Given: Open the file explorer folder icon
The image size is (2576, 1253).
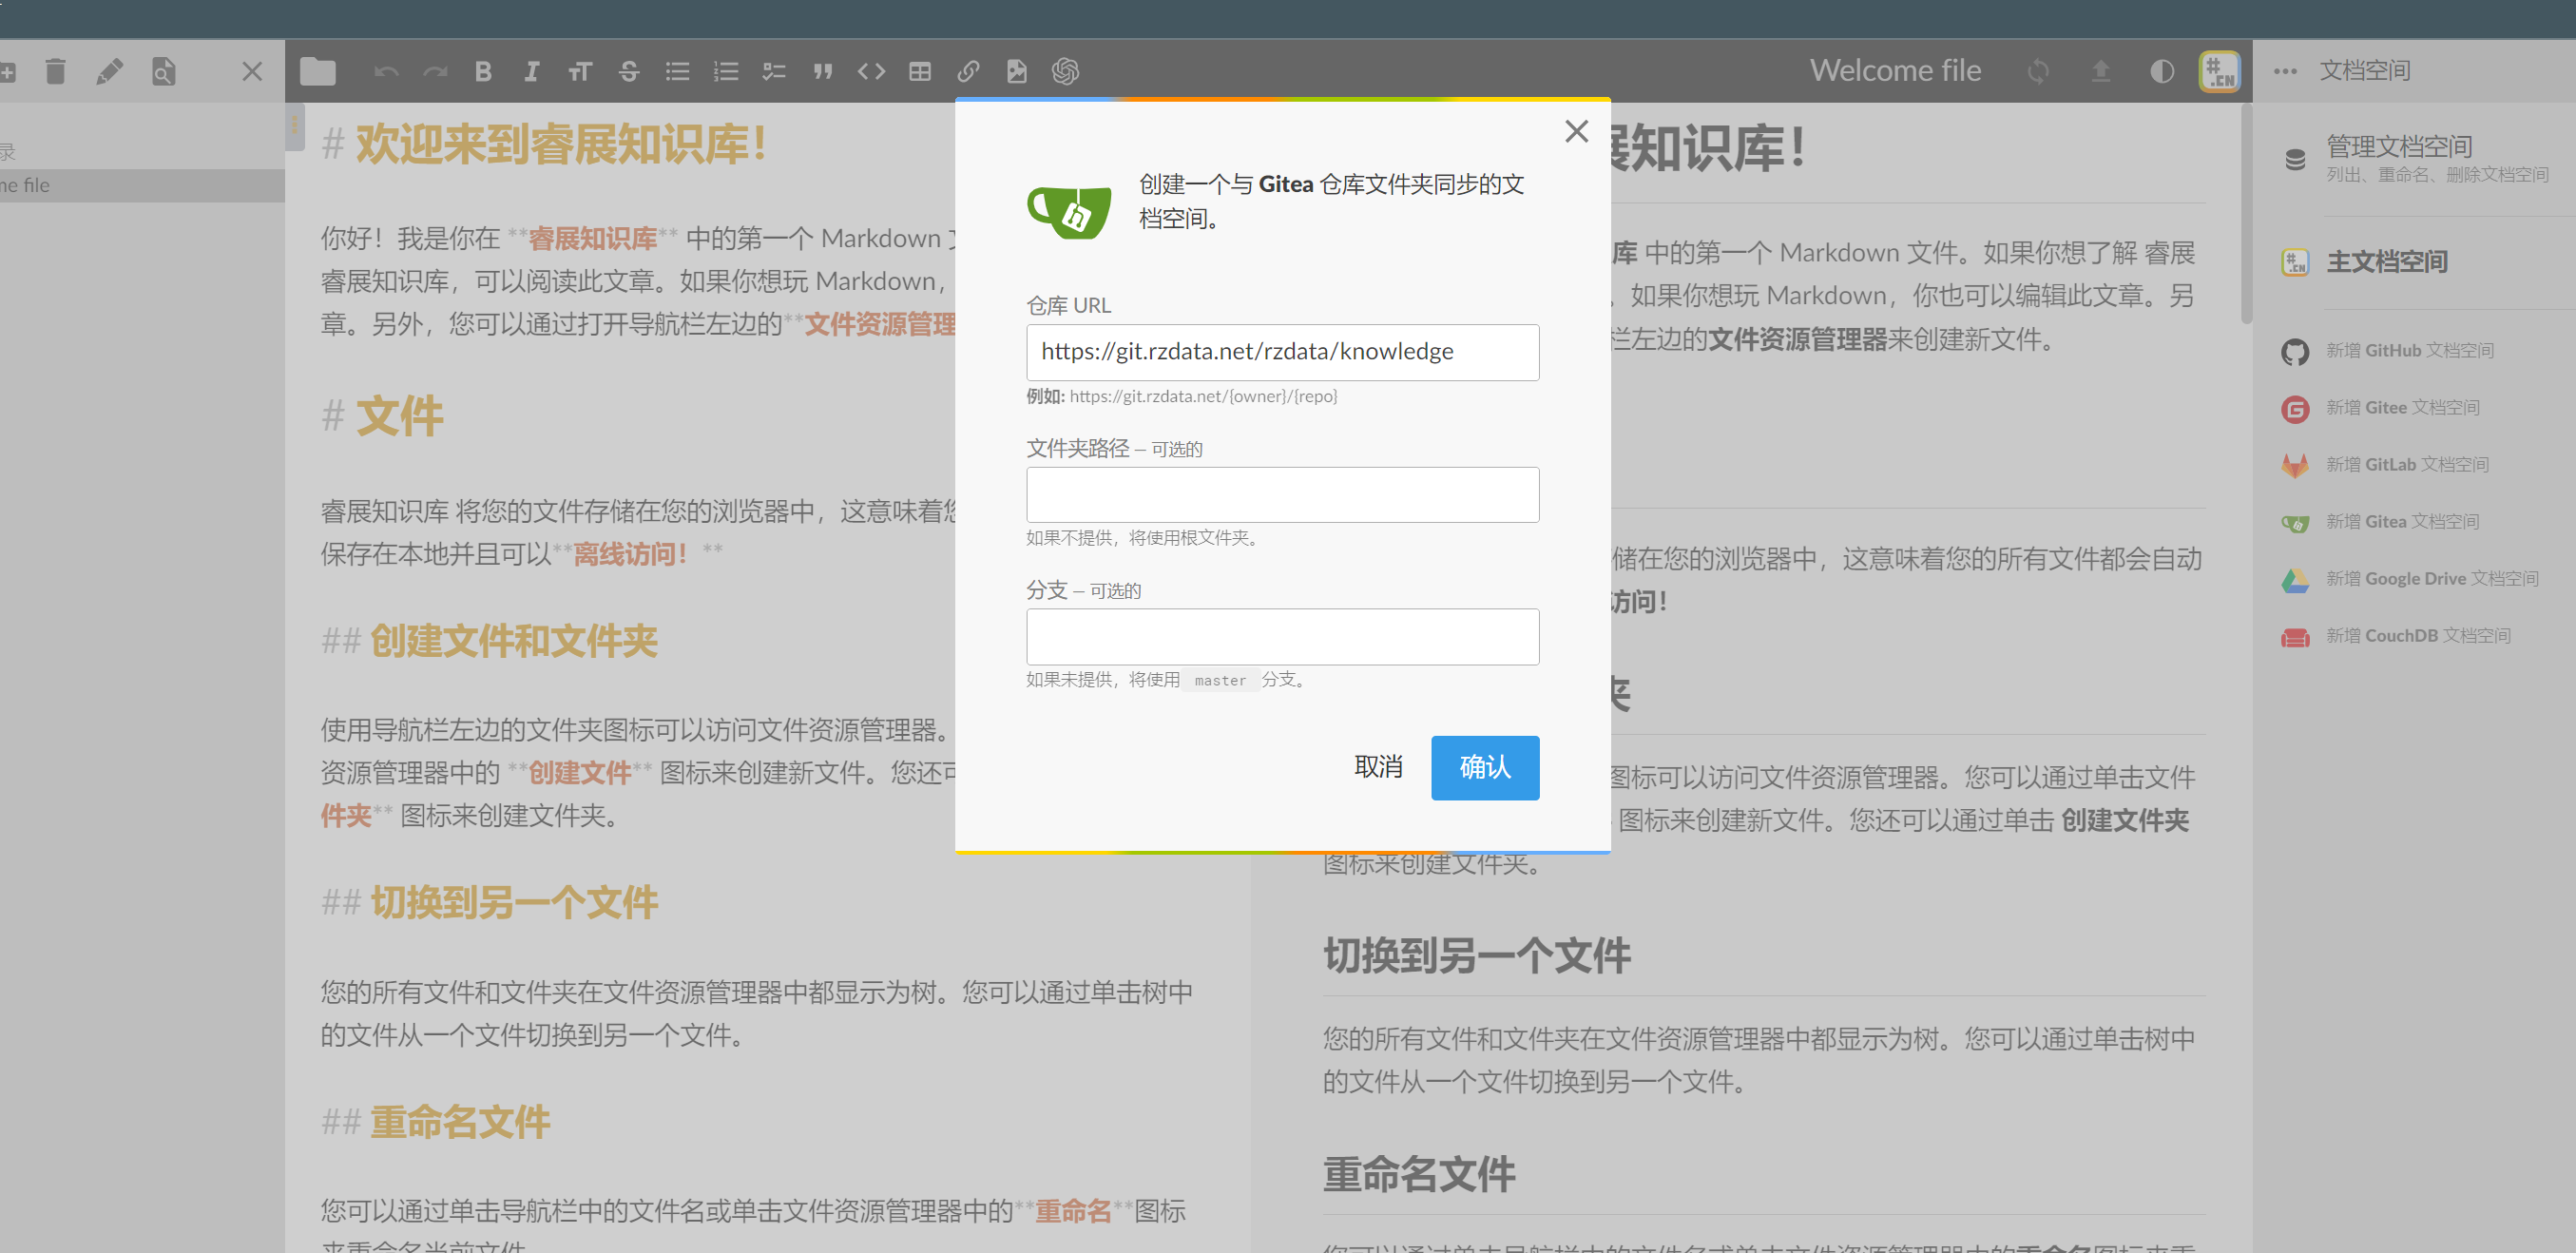Looking at the screenshot, I should 317,71.
